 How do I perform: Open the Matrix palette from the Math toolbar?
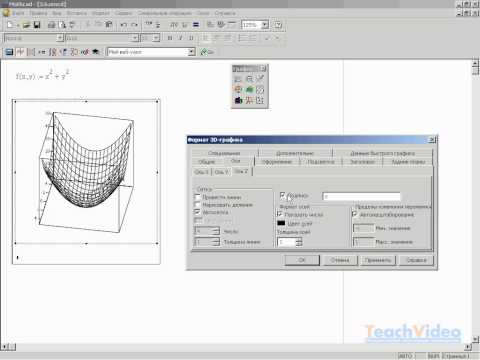click(31, 52)
